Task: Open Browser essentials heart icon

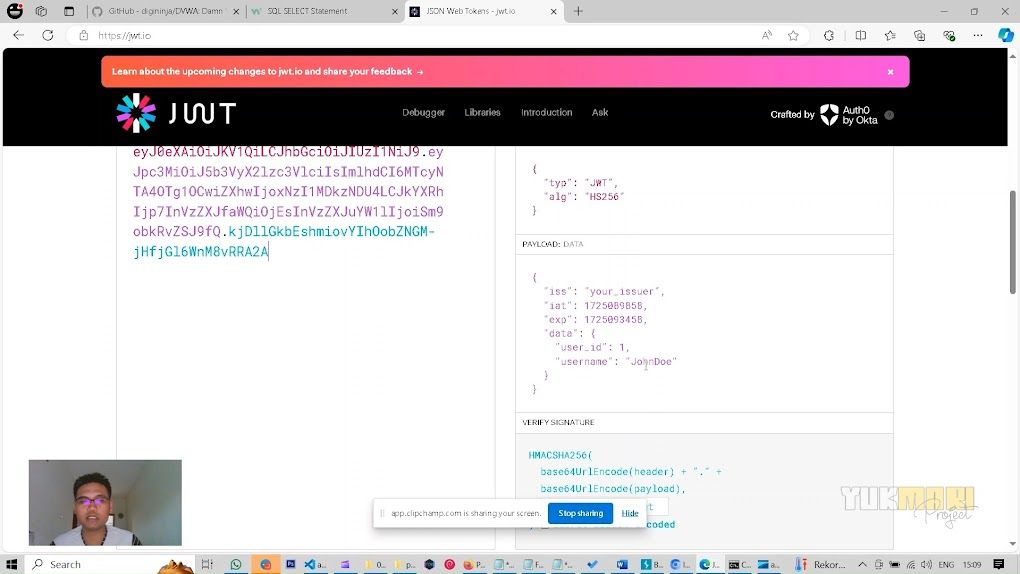Action: (949, 35)
